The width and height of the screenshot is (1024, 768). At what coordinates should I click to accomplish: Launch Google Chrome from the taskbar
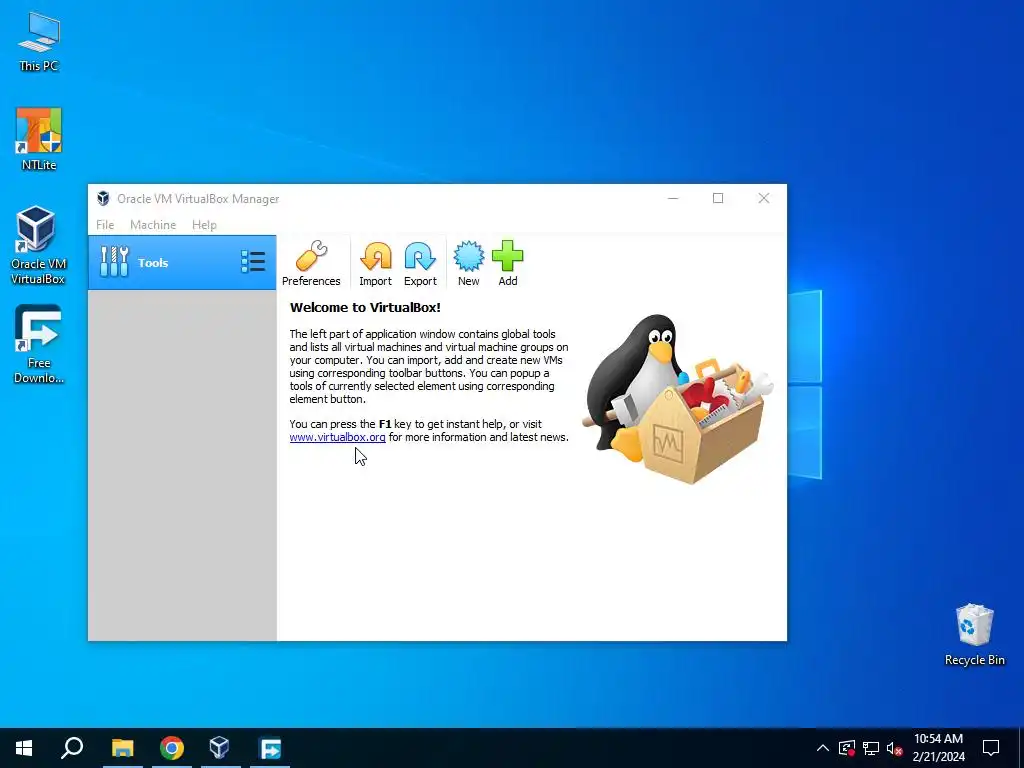(x=172, y=748)
